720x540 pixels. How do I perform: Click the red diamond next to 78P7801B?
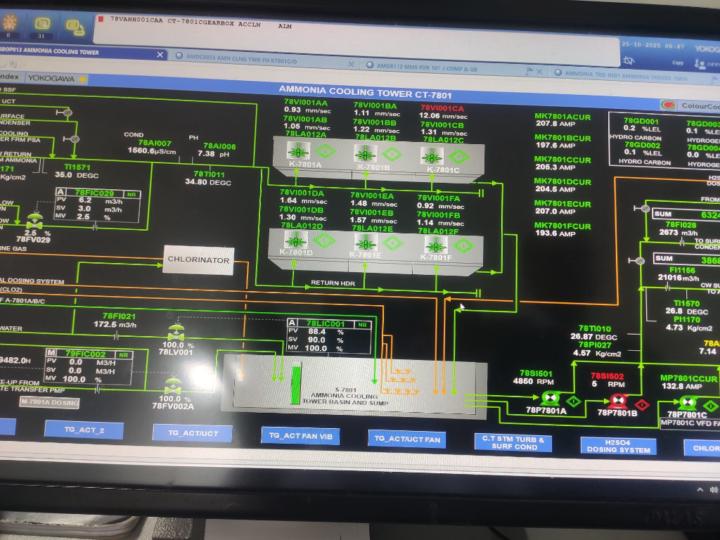pyautogui.click(x=641, y=404)
